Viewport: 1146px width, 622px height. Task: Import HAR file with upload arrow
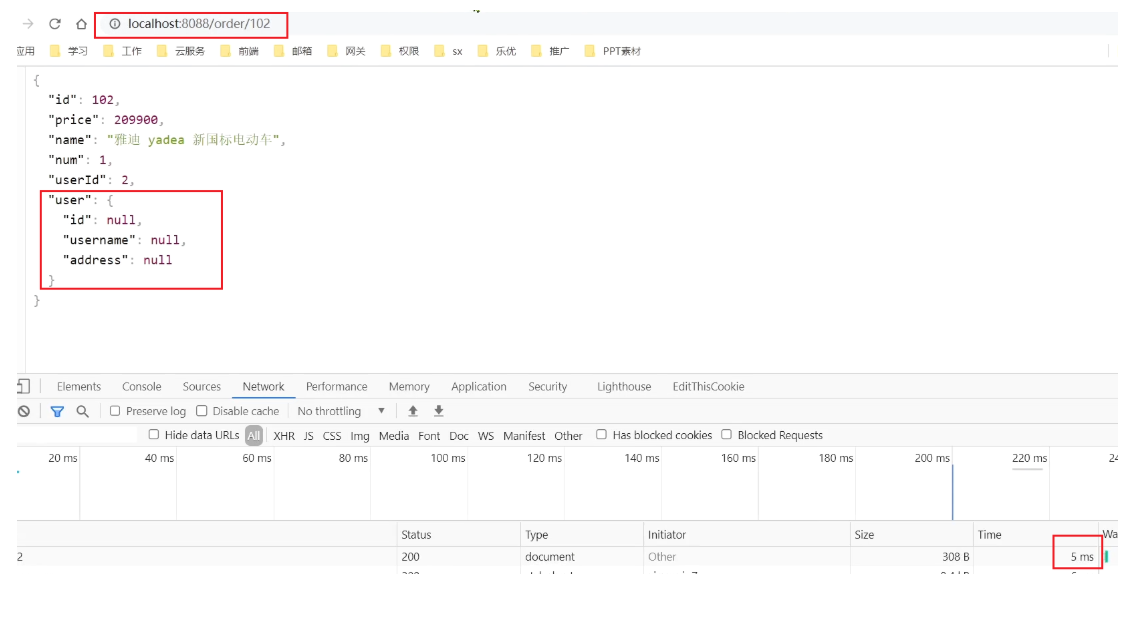click(x=413, y=411)
